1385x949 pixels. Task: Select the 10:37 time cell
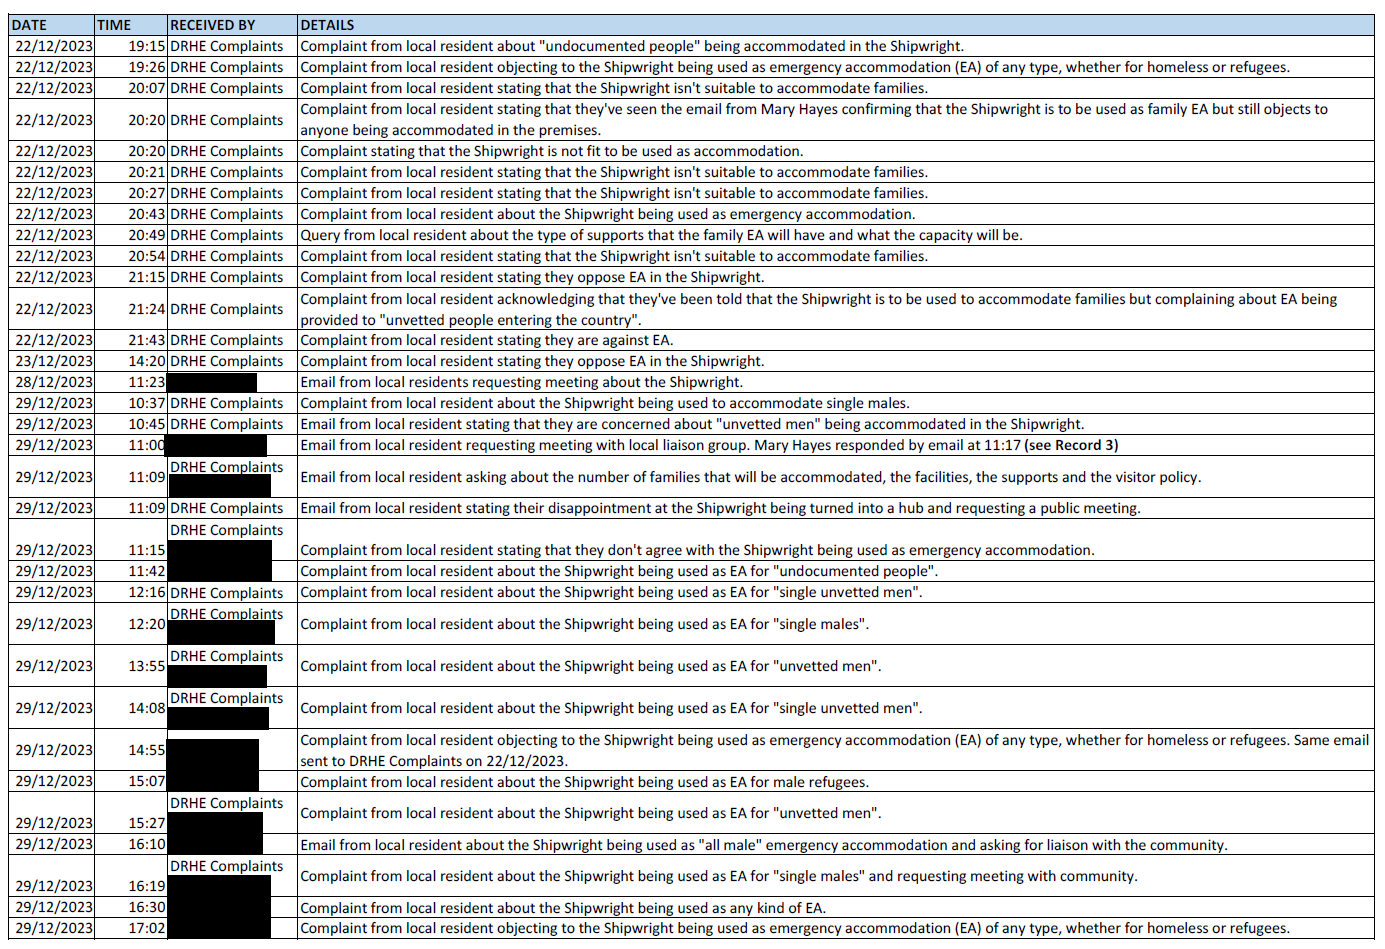(130, 403)
